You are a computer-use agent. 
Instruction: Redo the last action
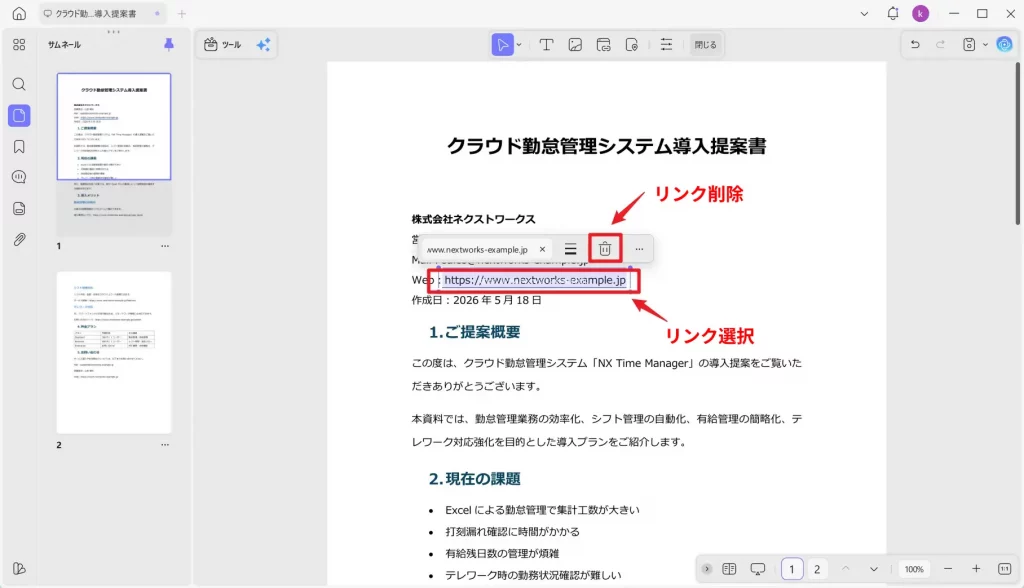click(940, 44)
